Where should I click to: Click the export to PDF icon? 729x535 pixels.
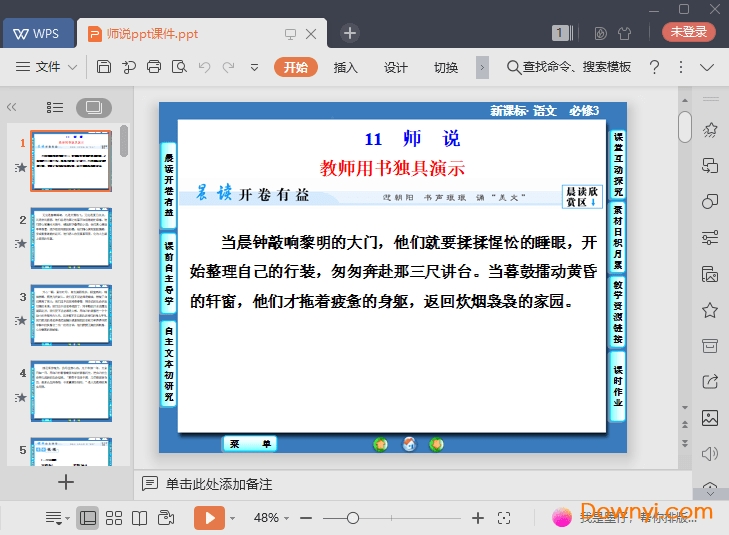click(129, 67)
